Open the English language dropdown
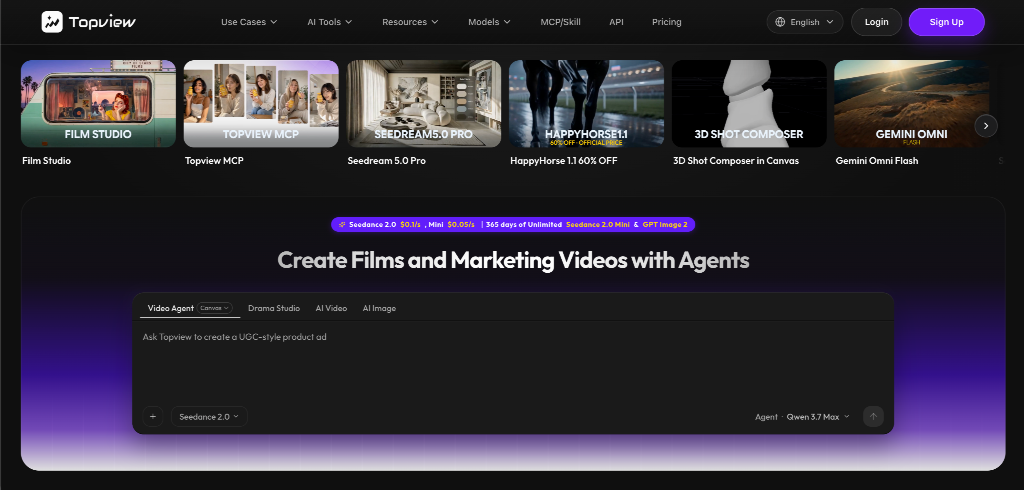Screen dimensions: 1024x490 (805, 22)
